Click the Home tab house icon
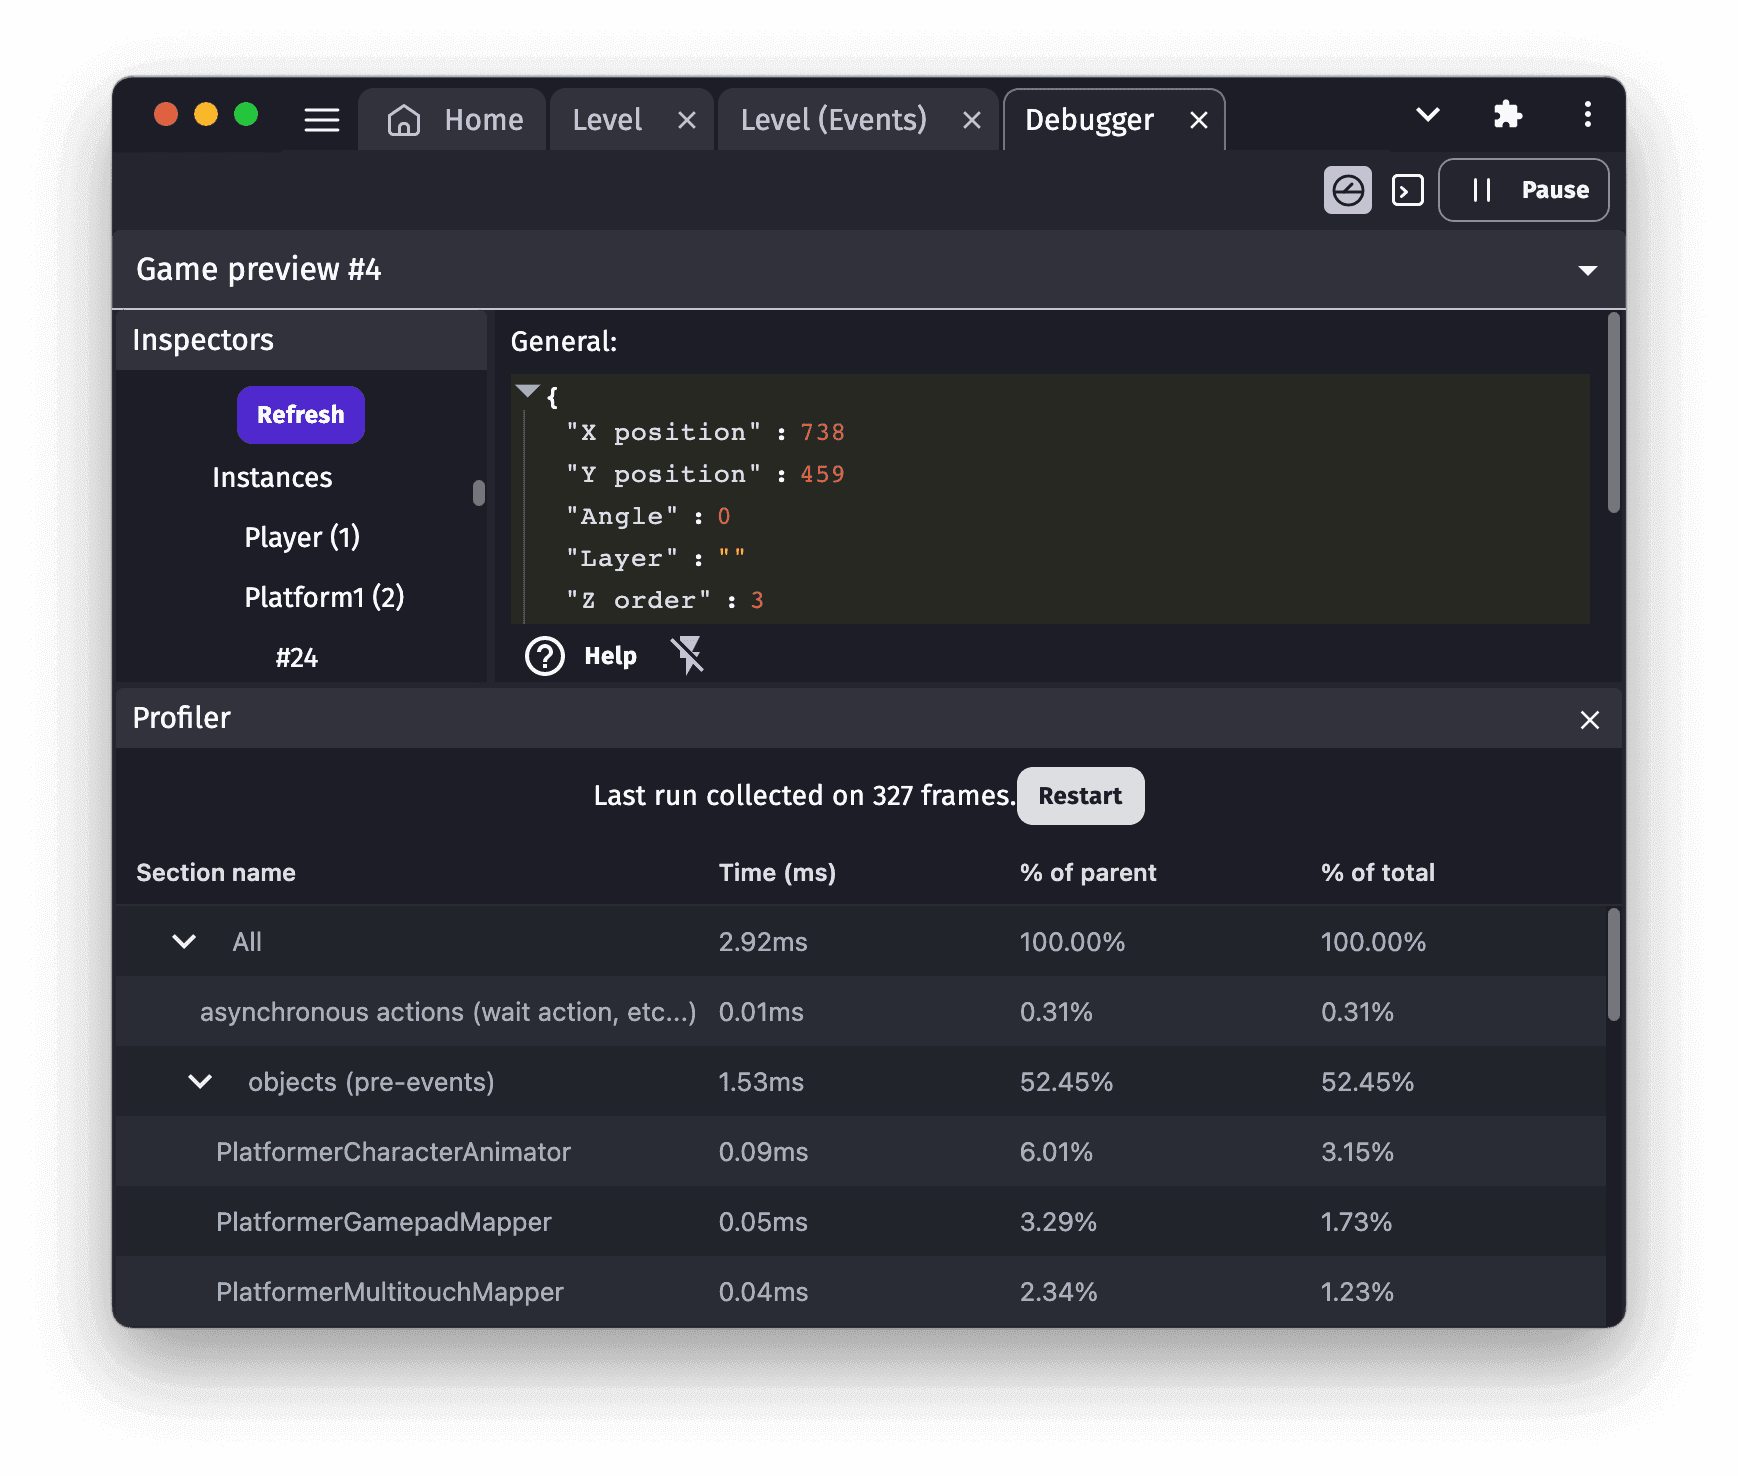This screenshot has height=1476, width=1738. 404,120
